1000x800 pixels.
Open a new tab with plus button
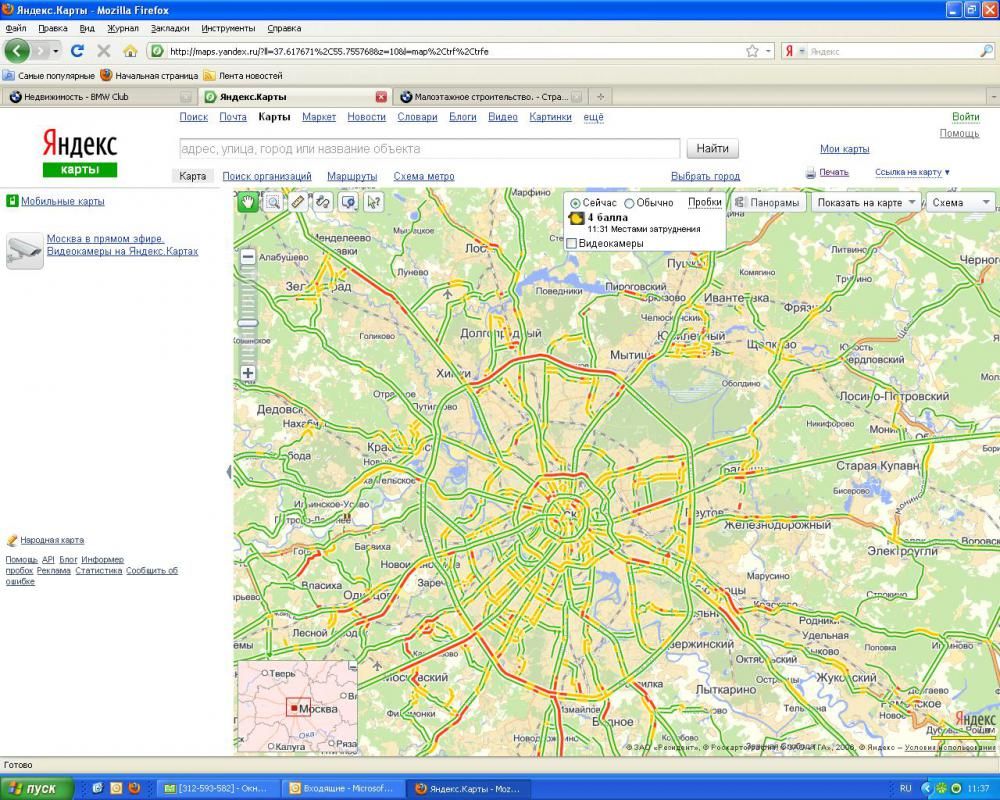click(x=600, y=96)
